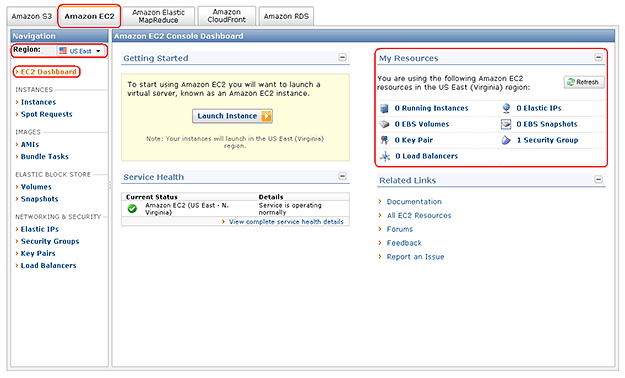Click the Elastic IPs globe icon
This screenshot has height=378, width=625.
(506, 108)
